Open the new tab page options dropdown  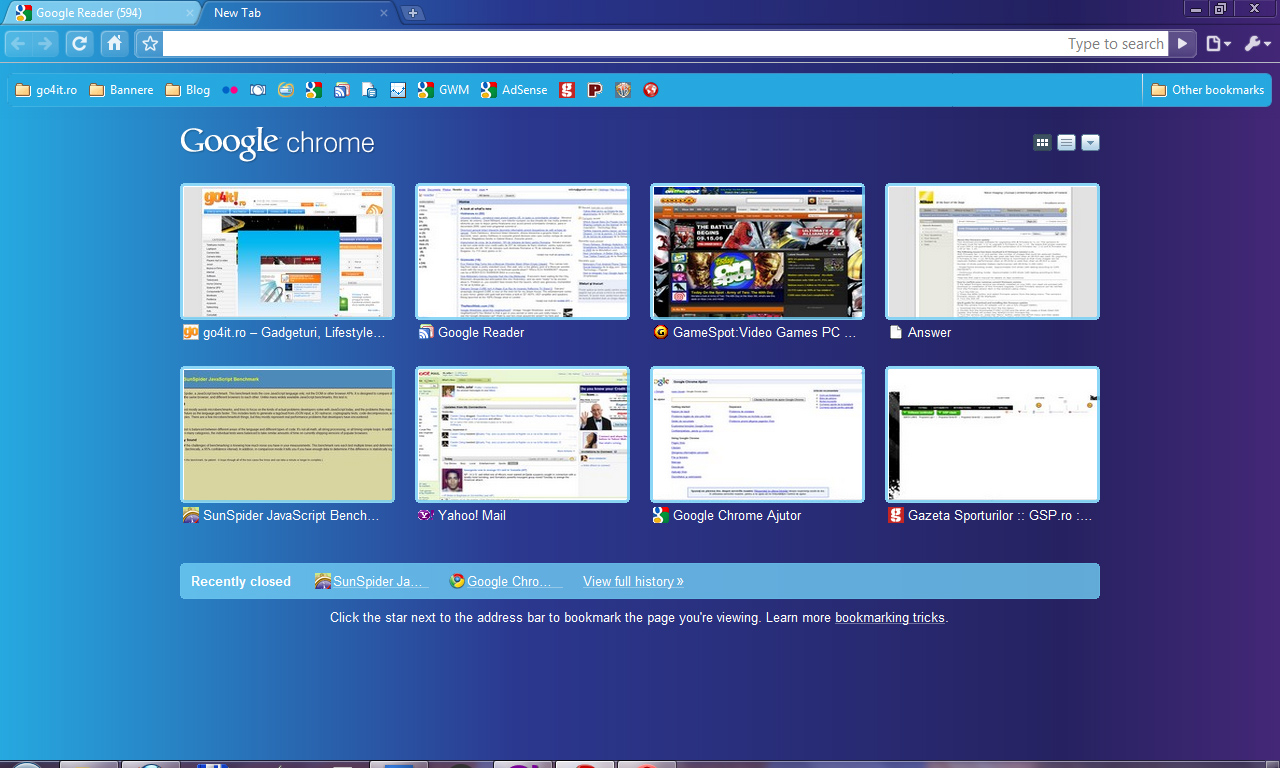click(x=1090, y=143)
